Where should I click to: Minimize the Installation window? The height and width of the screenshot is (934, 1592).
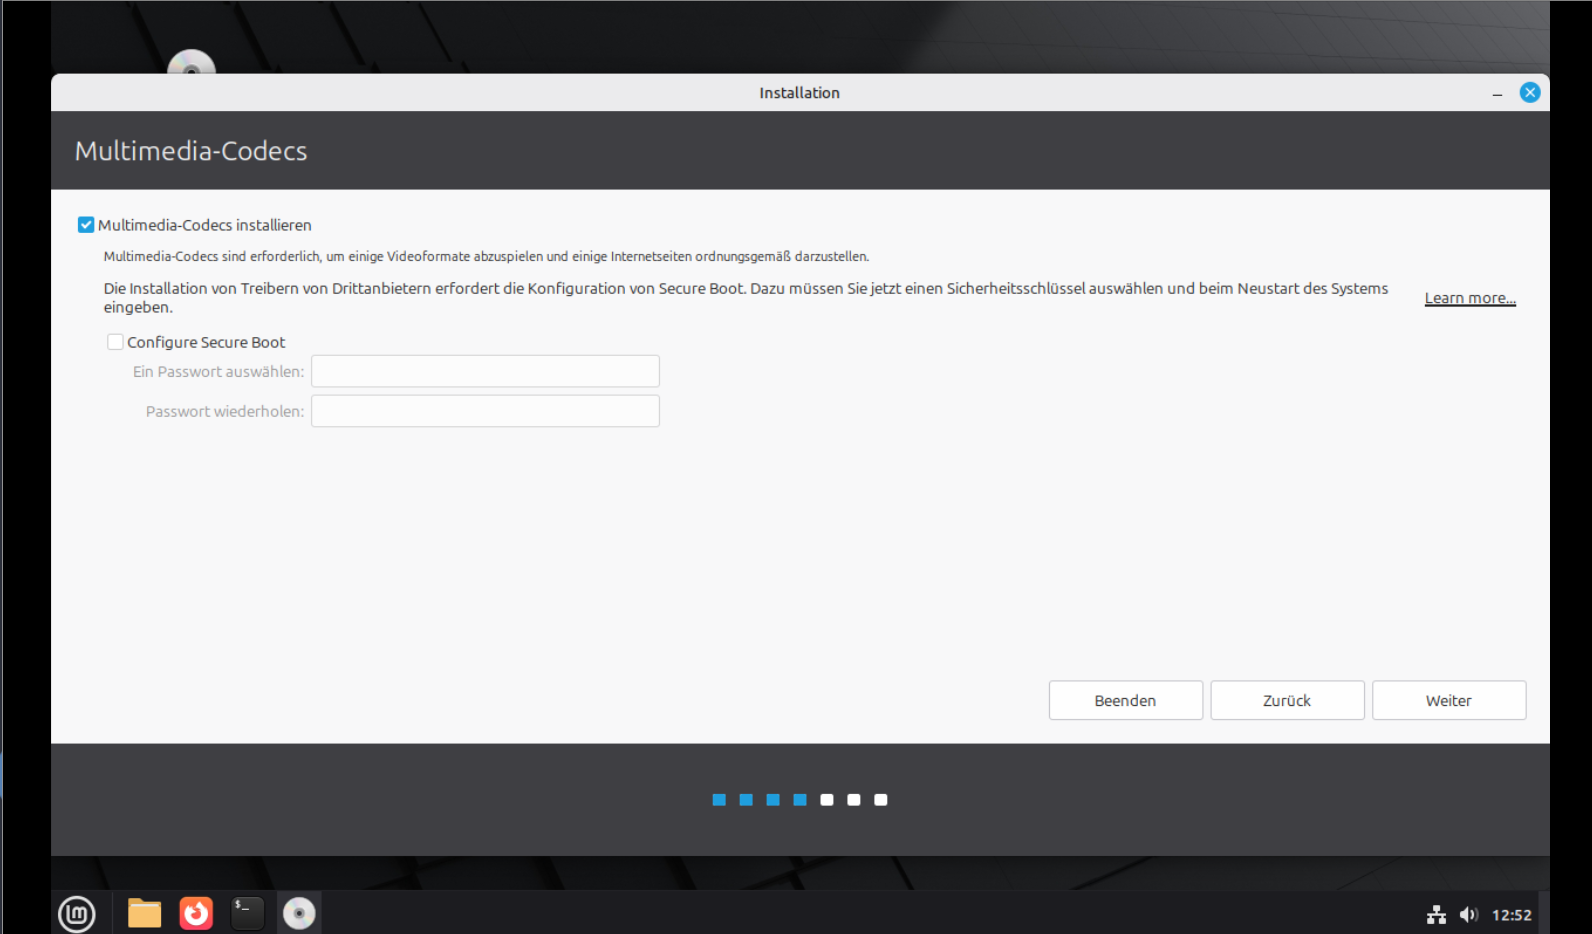pos(1497,93)
